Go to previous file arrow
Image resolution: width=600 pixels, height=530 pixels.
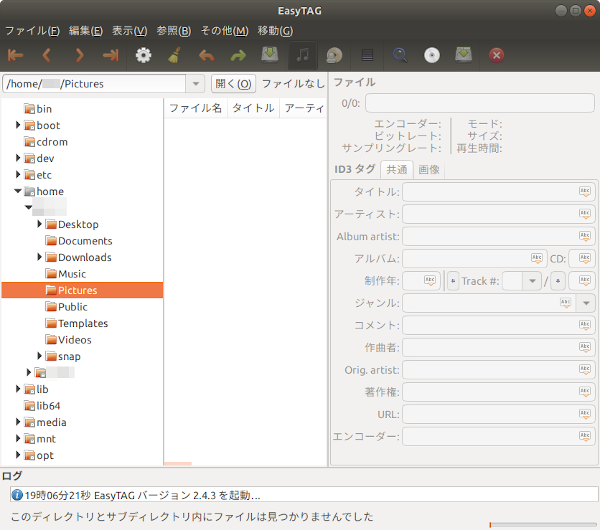pyautogui.click(x=47, y=55)
